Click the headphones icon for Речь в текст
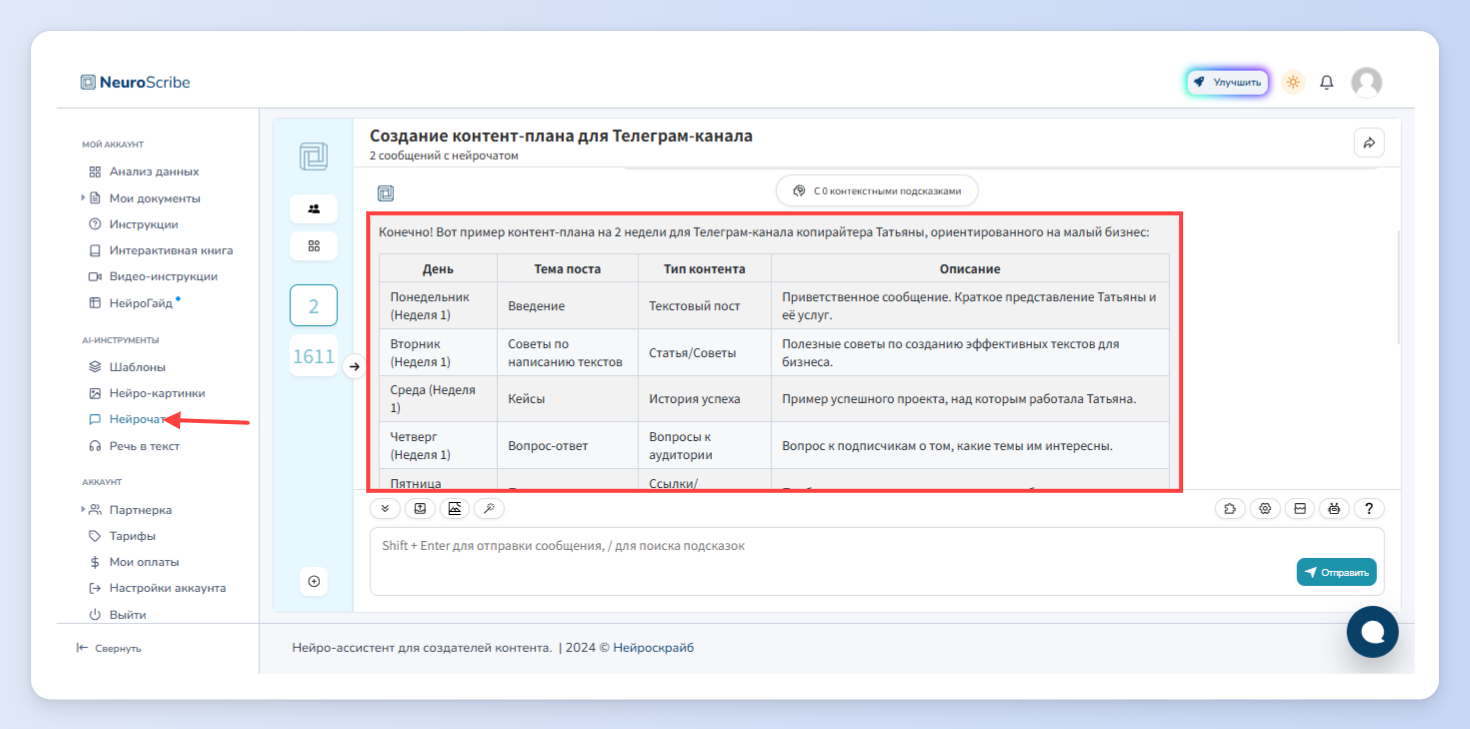Viewport: 1470px width, 729px height. 95,446
